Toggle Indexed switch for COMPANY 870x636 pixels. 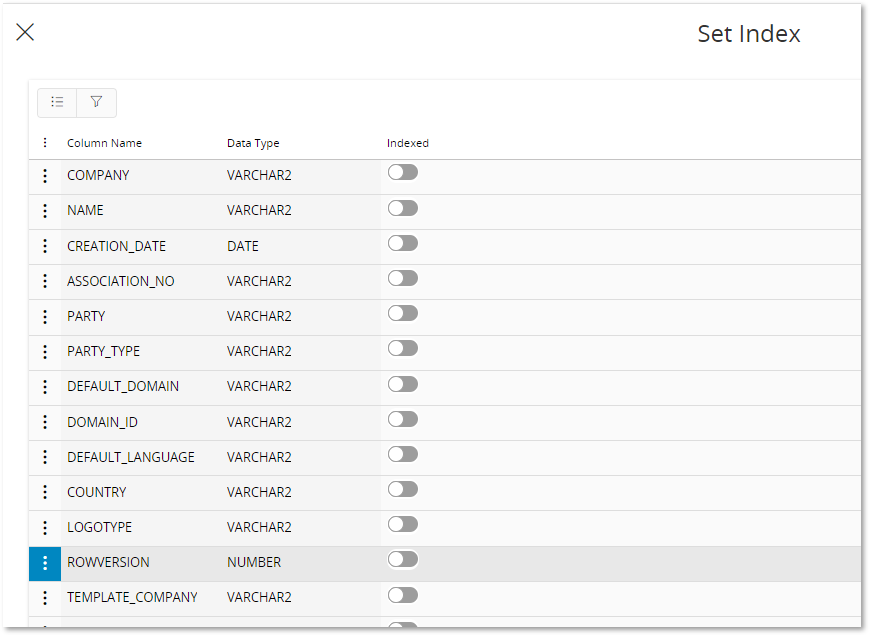pyautogui.click(x=403, y=173)
